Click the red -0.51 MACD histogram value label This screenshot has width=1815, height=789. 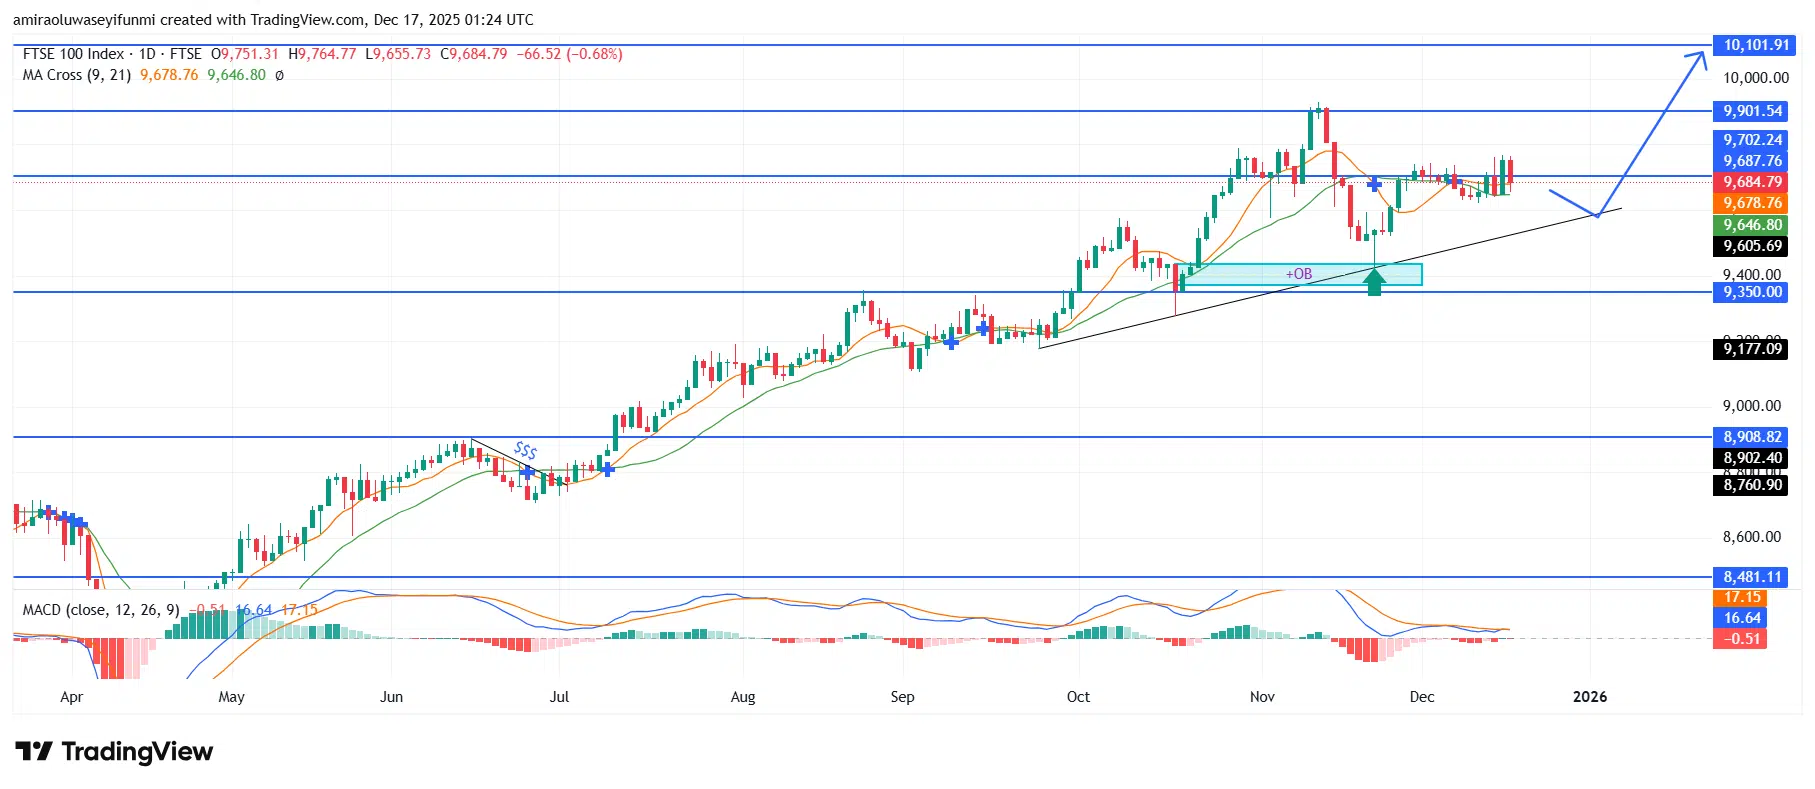(1742, 639)
